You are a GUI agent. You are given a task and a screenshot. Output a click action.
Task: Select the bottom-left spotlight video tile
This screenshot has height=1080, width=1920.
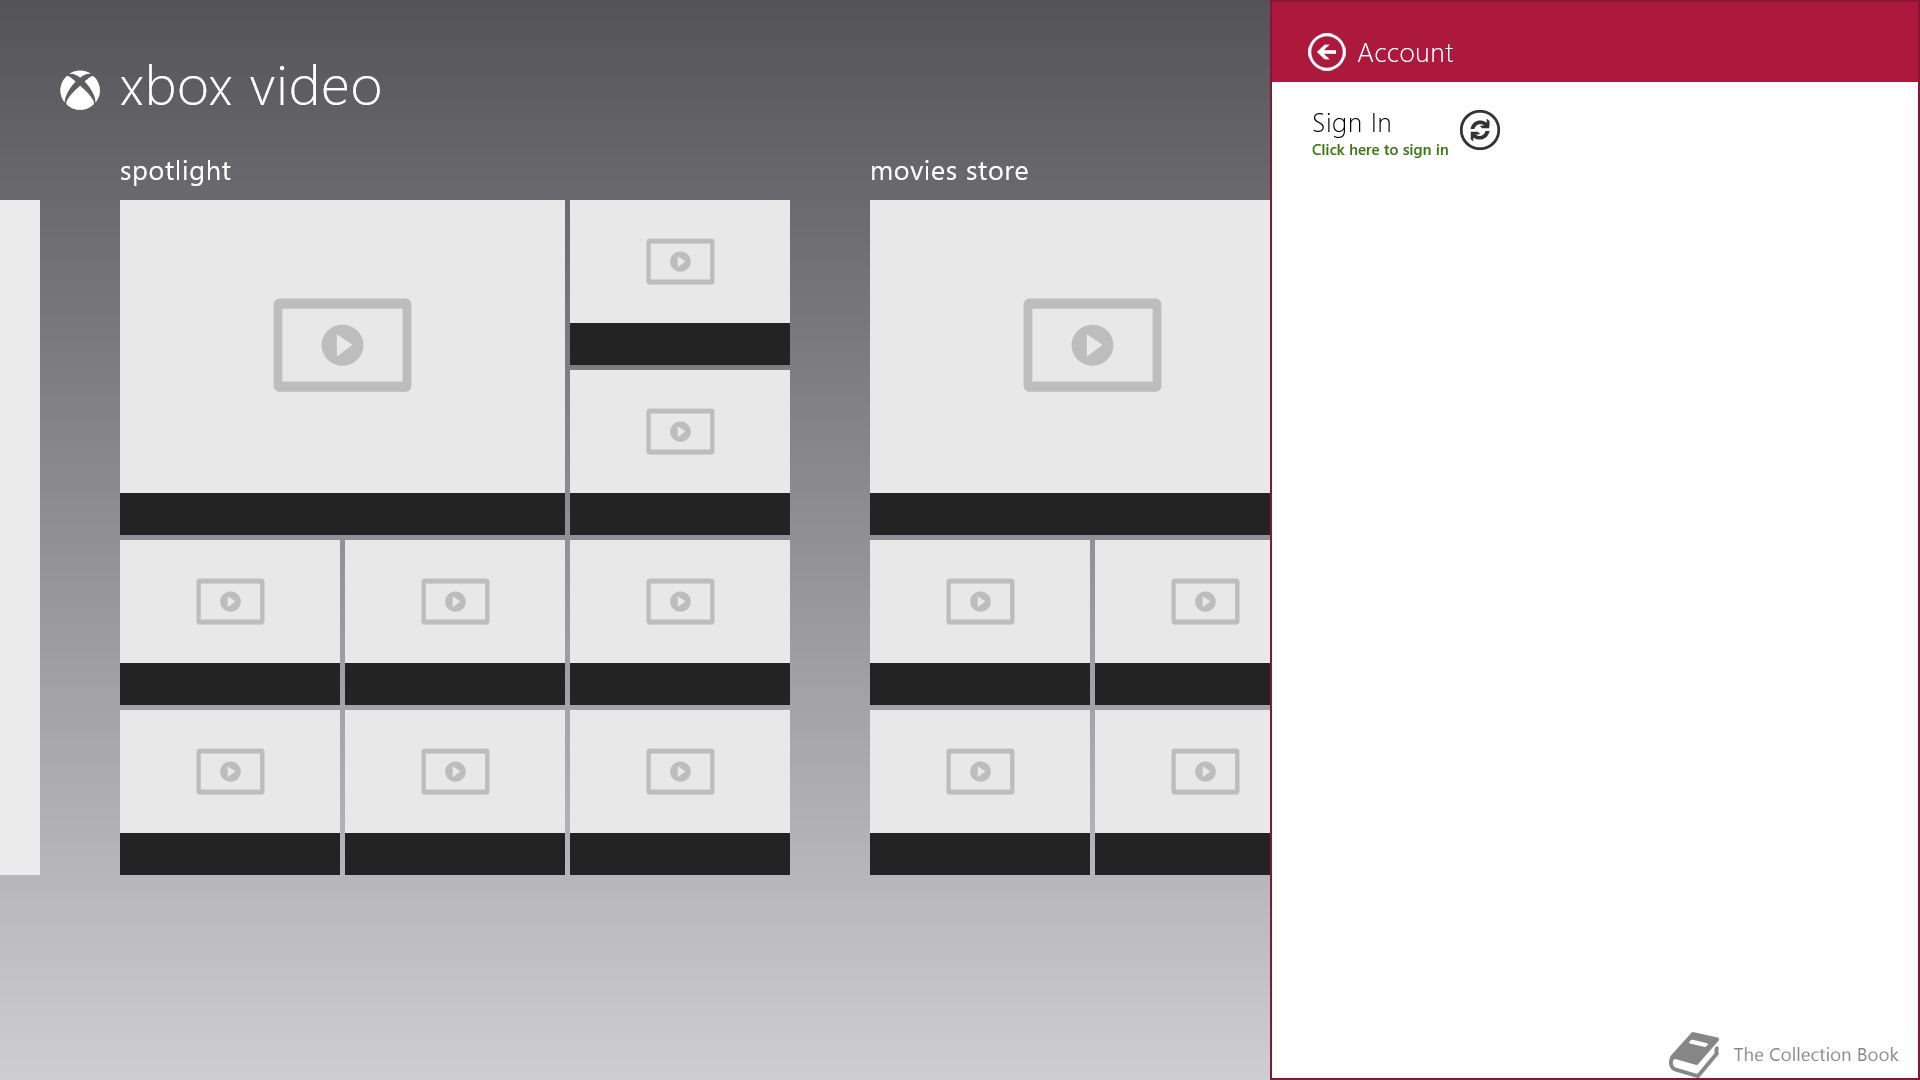[230, 792]
